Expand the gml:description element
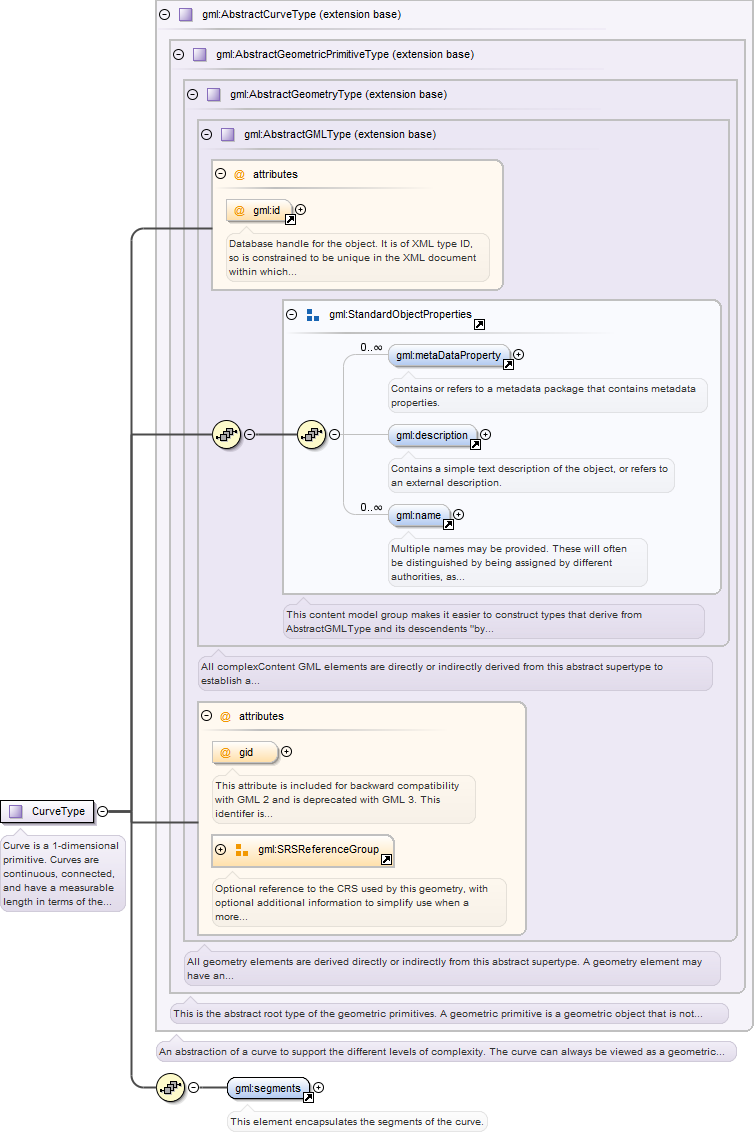Screen dimensions: 755x1135 (486, 434)
